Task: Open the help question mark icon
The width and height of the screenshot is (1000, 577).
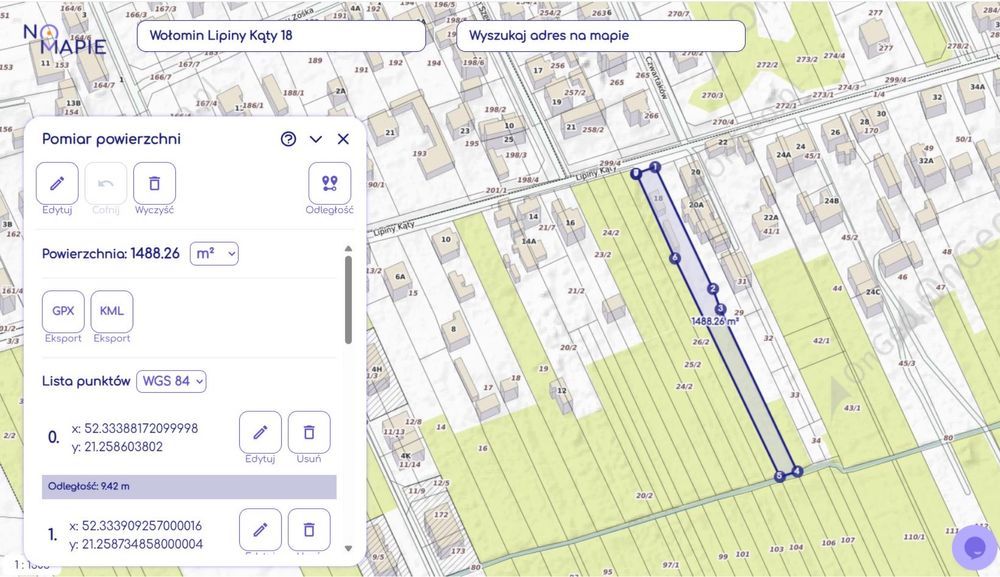Action: (288, 139)
